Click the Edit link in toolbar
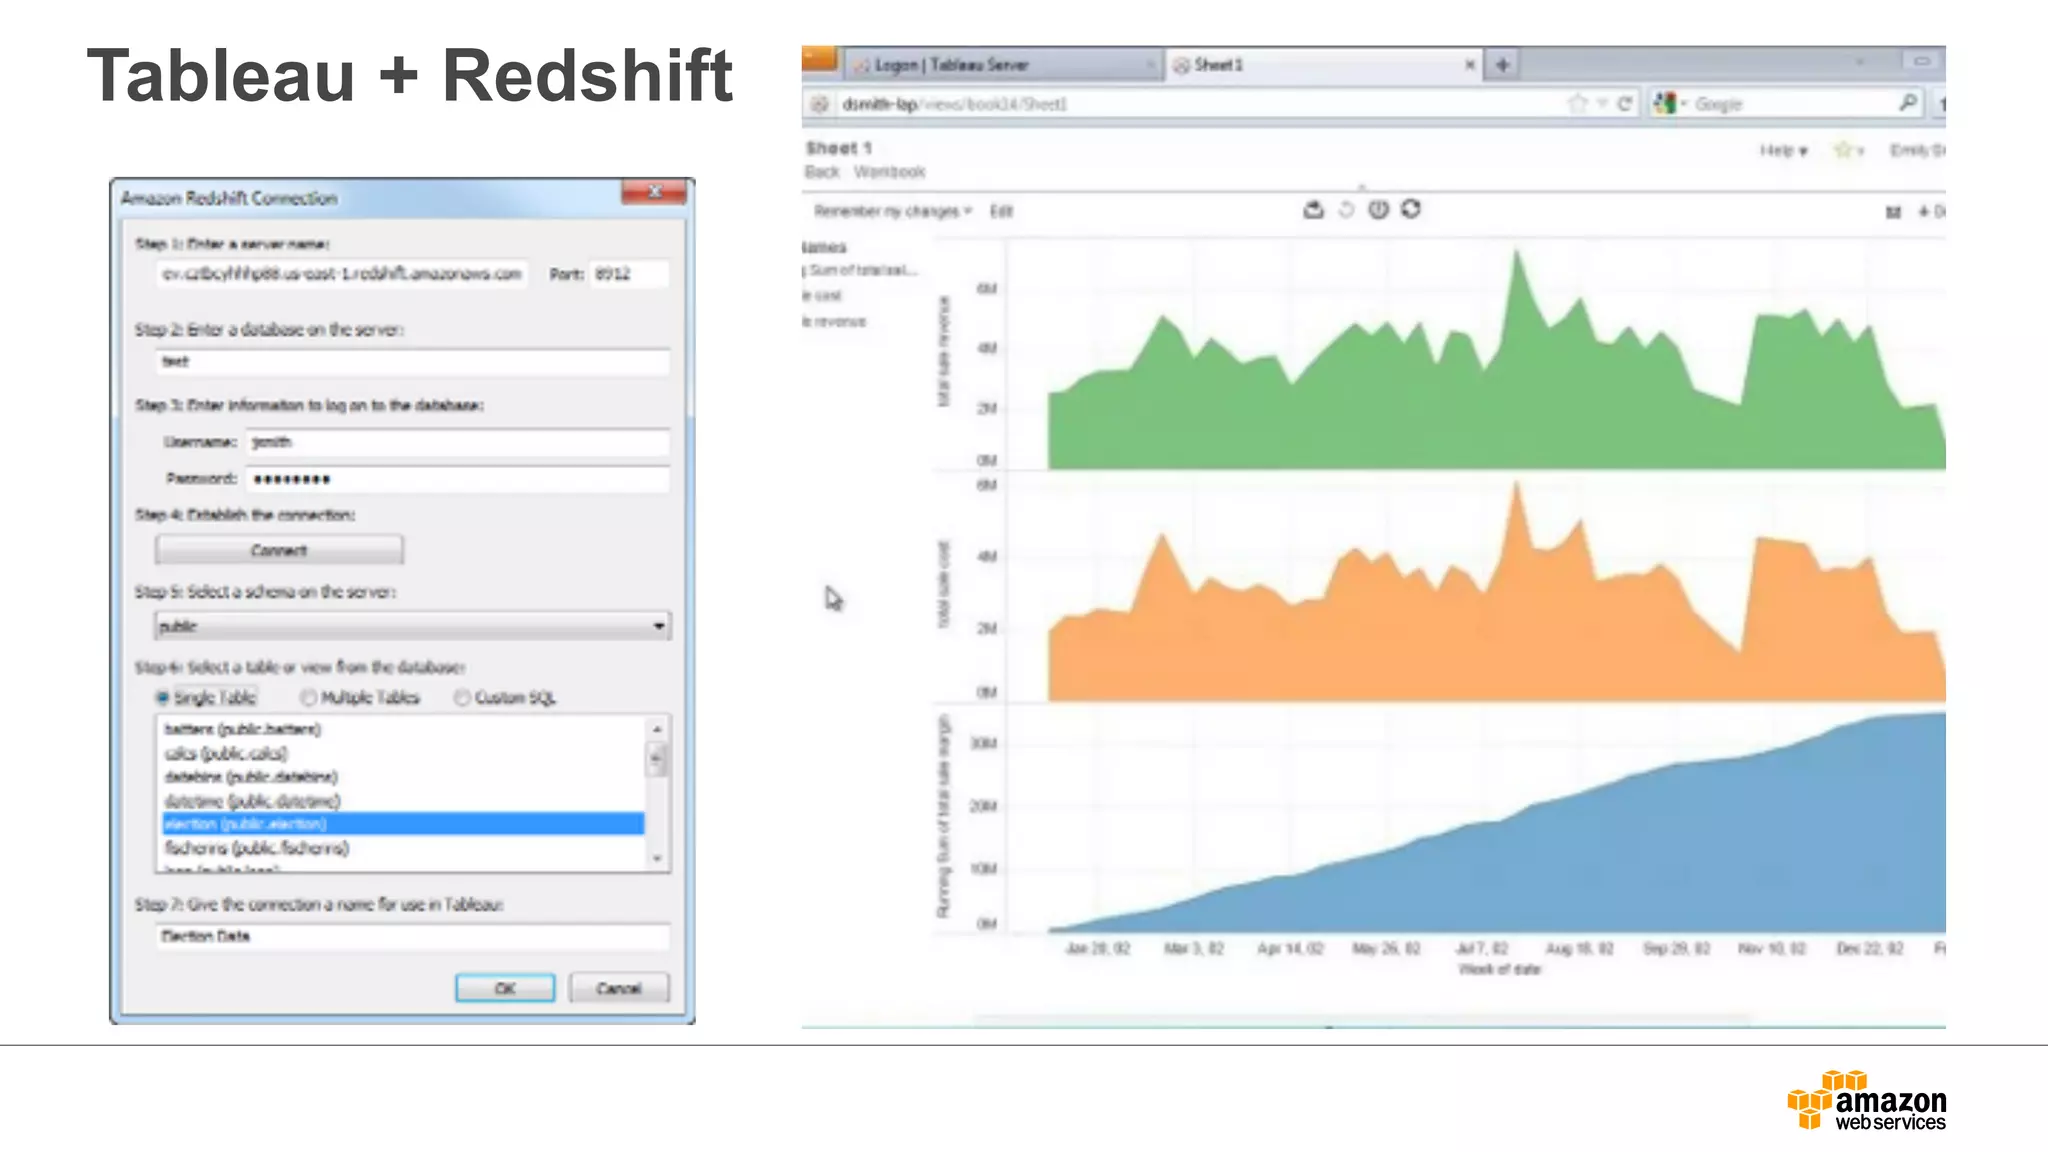This screenshot has width=2048, height=1152. click(1001, 211)
